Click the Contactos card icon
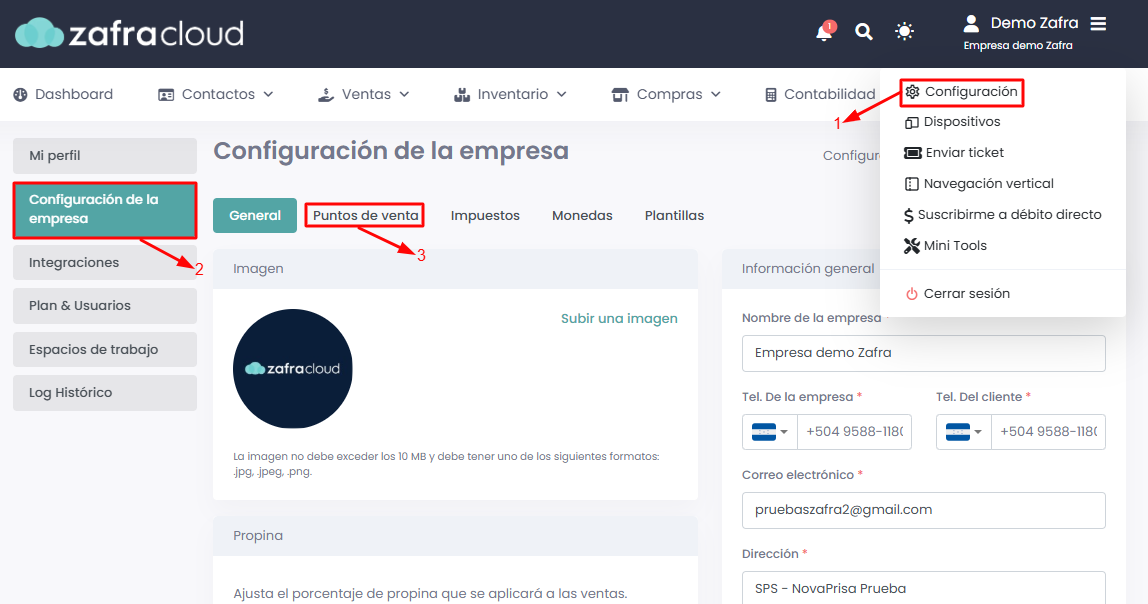 point(166,94)
